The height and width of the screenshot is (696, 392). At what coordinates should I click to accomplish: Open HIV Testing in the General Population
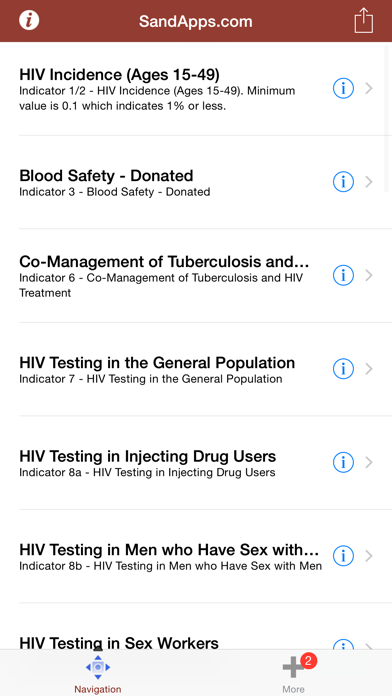(x=196, y=369)
